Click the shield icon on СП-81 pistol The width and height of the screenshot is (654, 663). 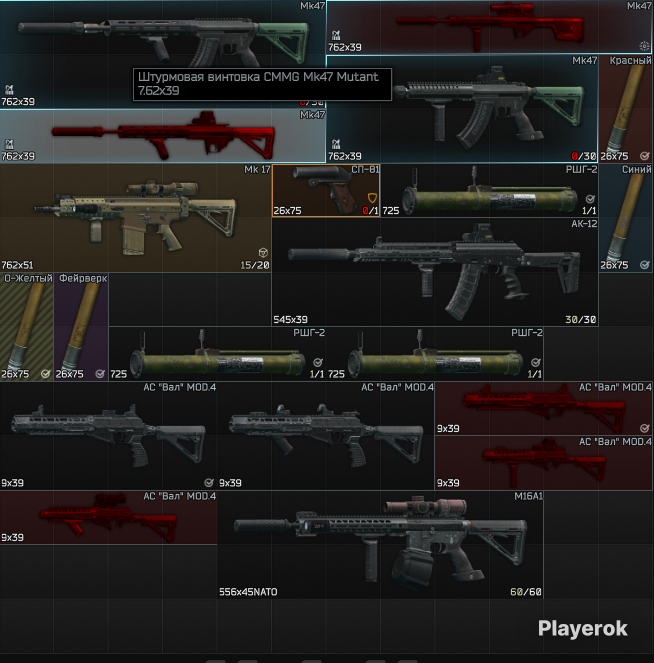(x=372, y=198)
